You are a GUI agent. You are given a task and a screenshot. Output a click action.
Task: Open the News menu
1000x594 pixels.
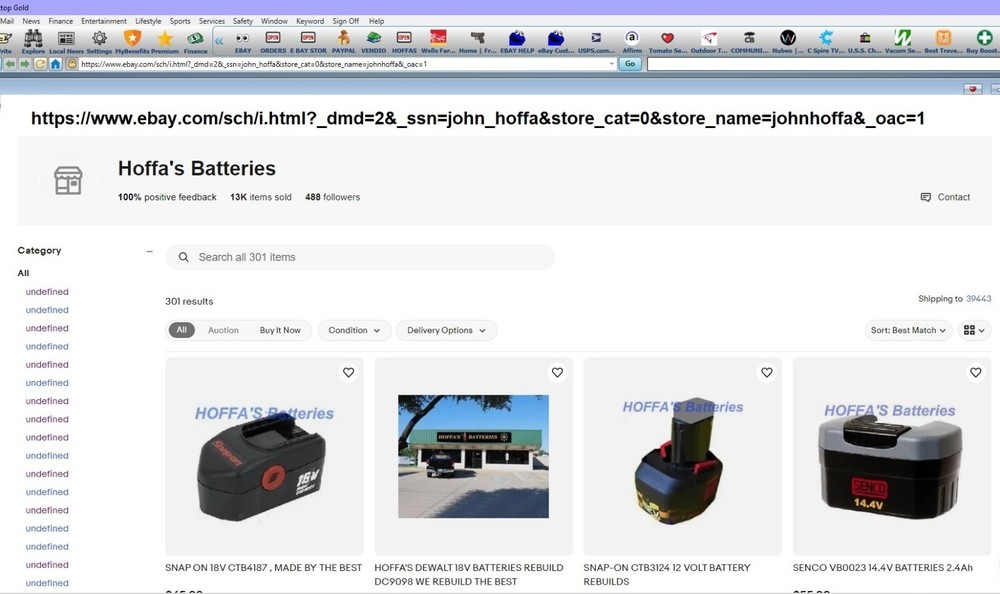(x=31, y=21)
